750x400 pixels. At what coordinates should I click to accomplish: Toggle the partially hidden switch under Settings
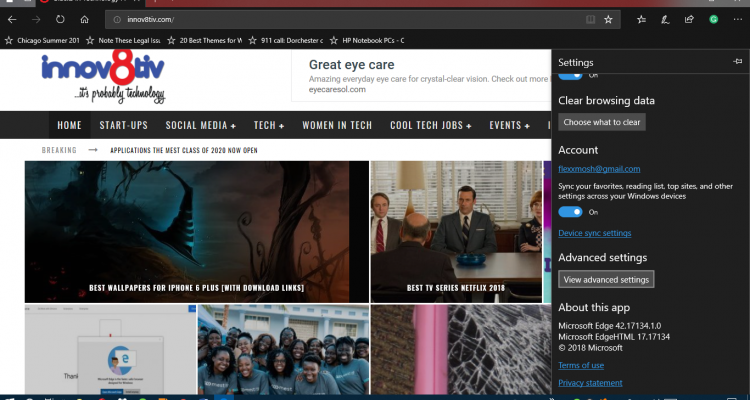570,76
